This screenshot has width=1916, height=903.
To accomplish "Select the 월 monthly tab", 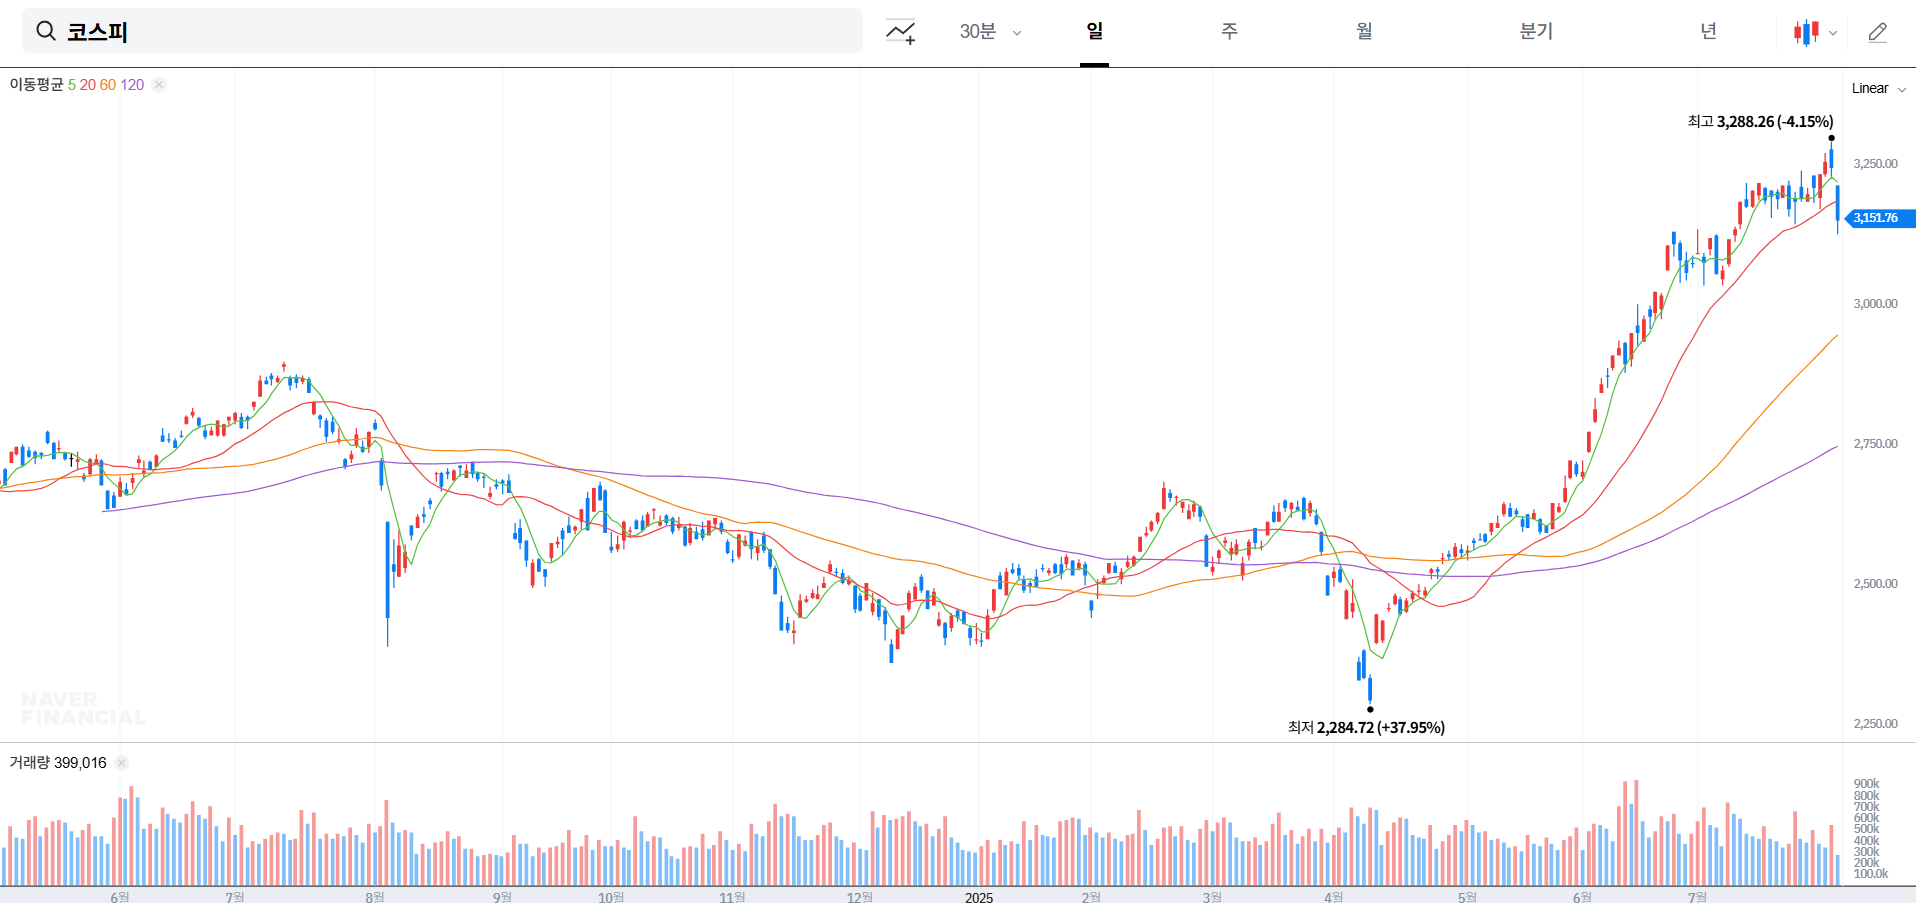I will pyautogui.click(x=1364, y=31).
